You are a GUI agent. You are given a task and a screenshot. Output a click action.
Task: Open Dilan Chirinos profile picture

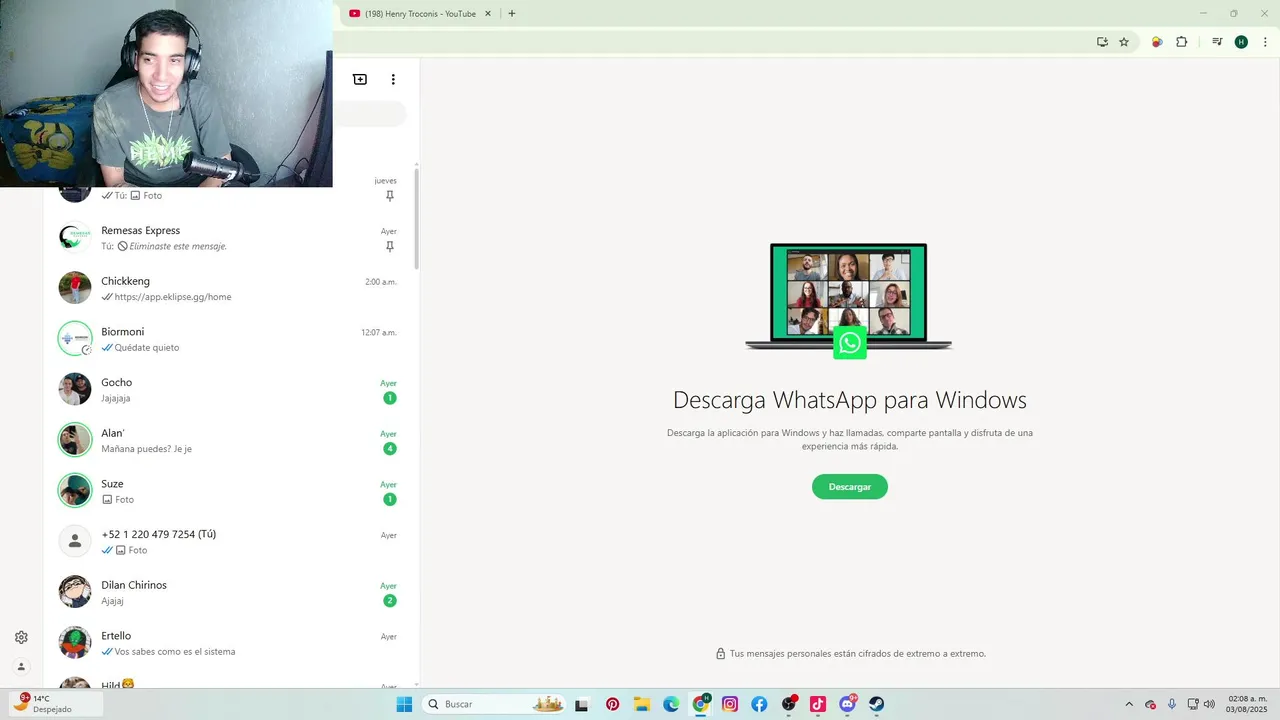coord(75,592)
